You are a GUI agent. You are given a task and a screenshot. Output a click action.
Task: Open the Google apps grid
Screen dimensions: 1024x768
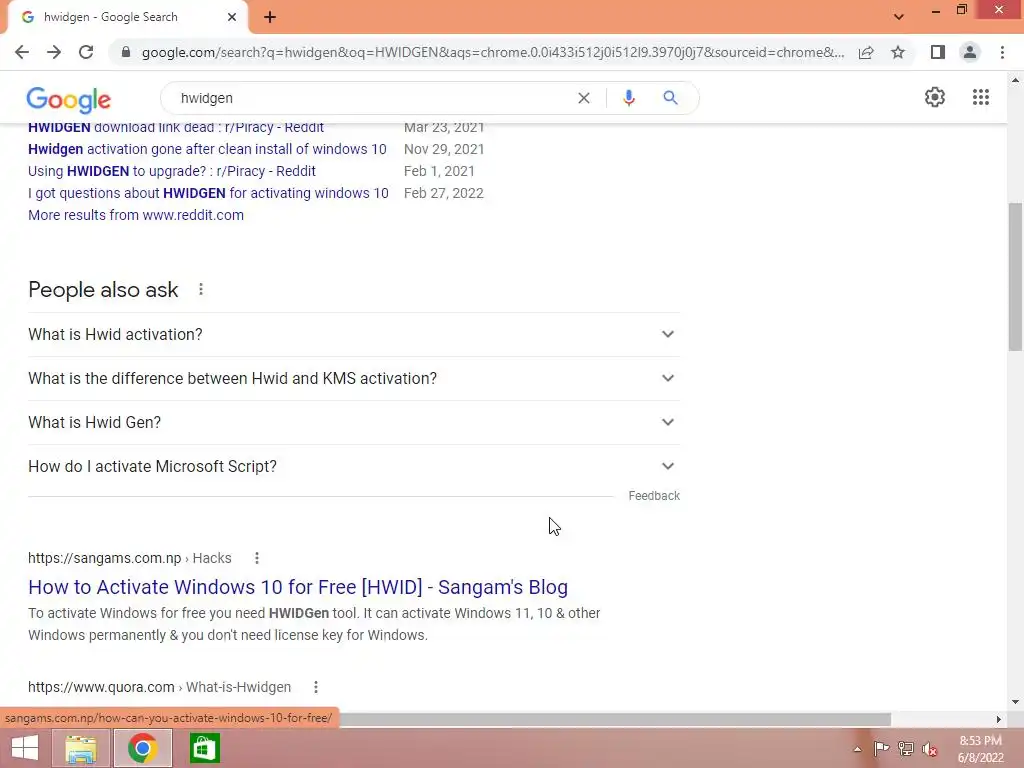click(x=980, y=97)
